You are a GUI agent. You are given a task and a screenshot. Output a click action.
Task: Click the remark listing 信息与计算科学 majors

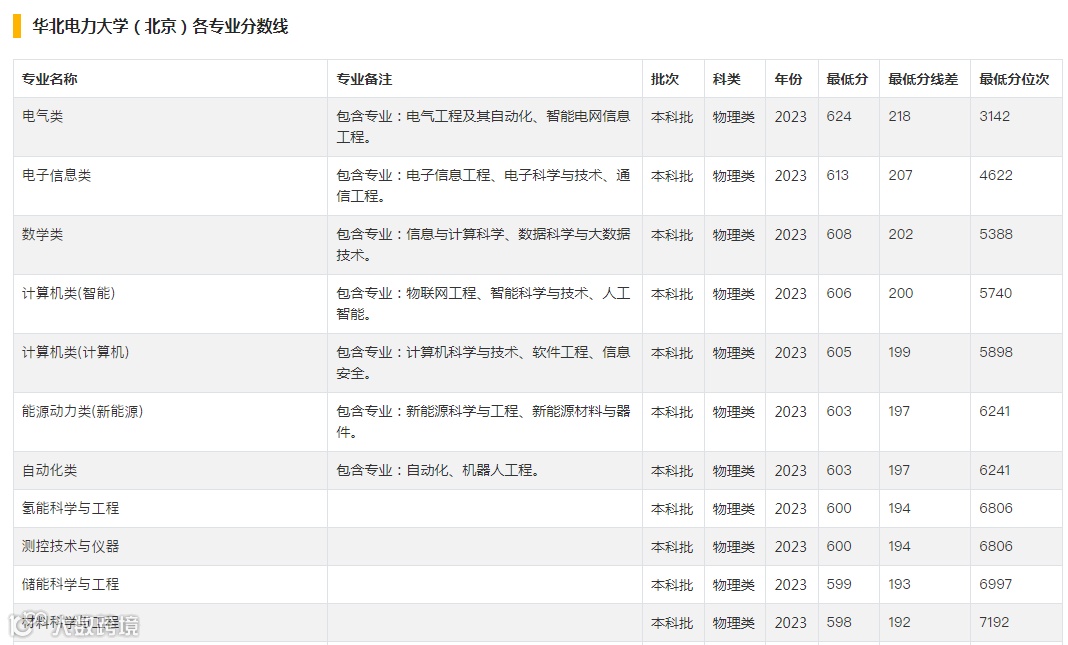pos(484,245)
